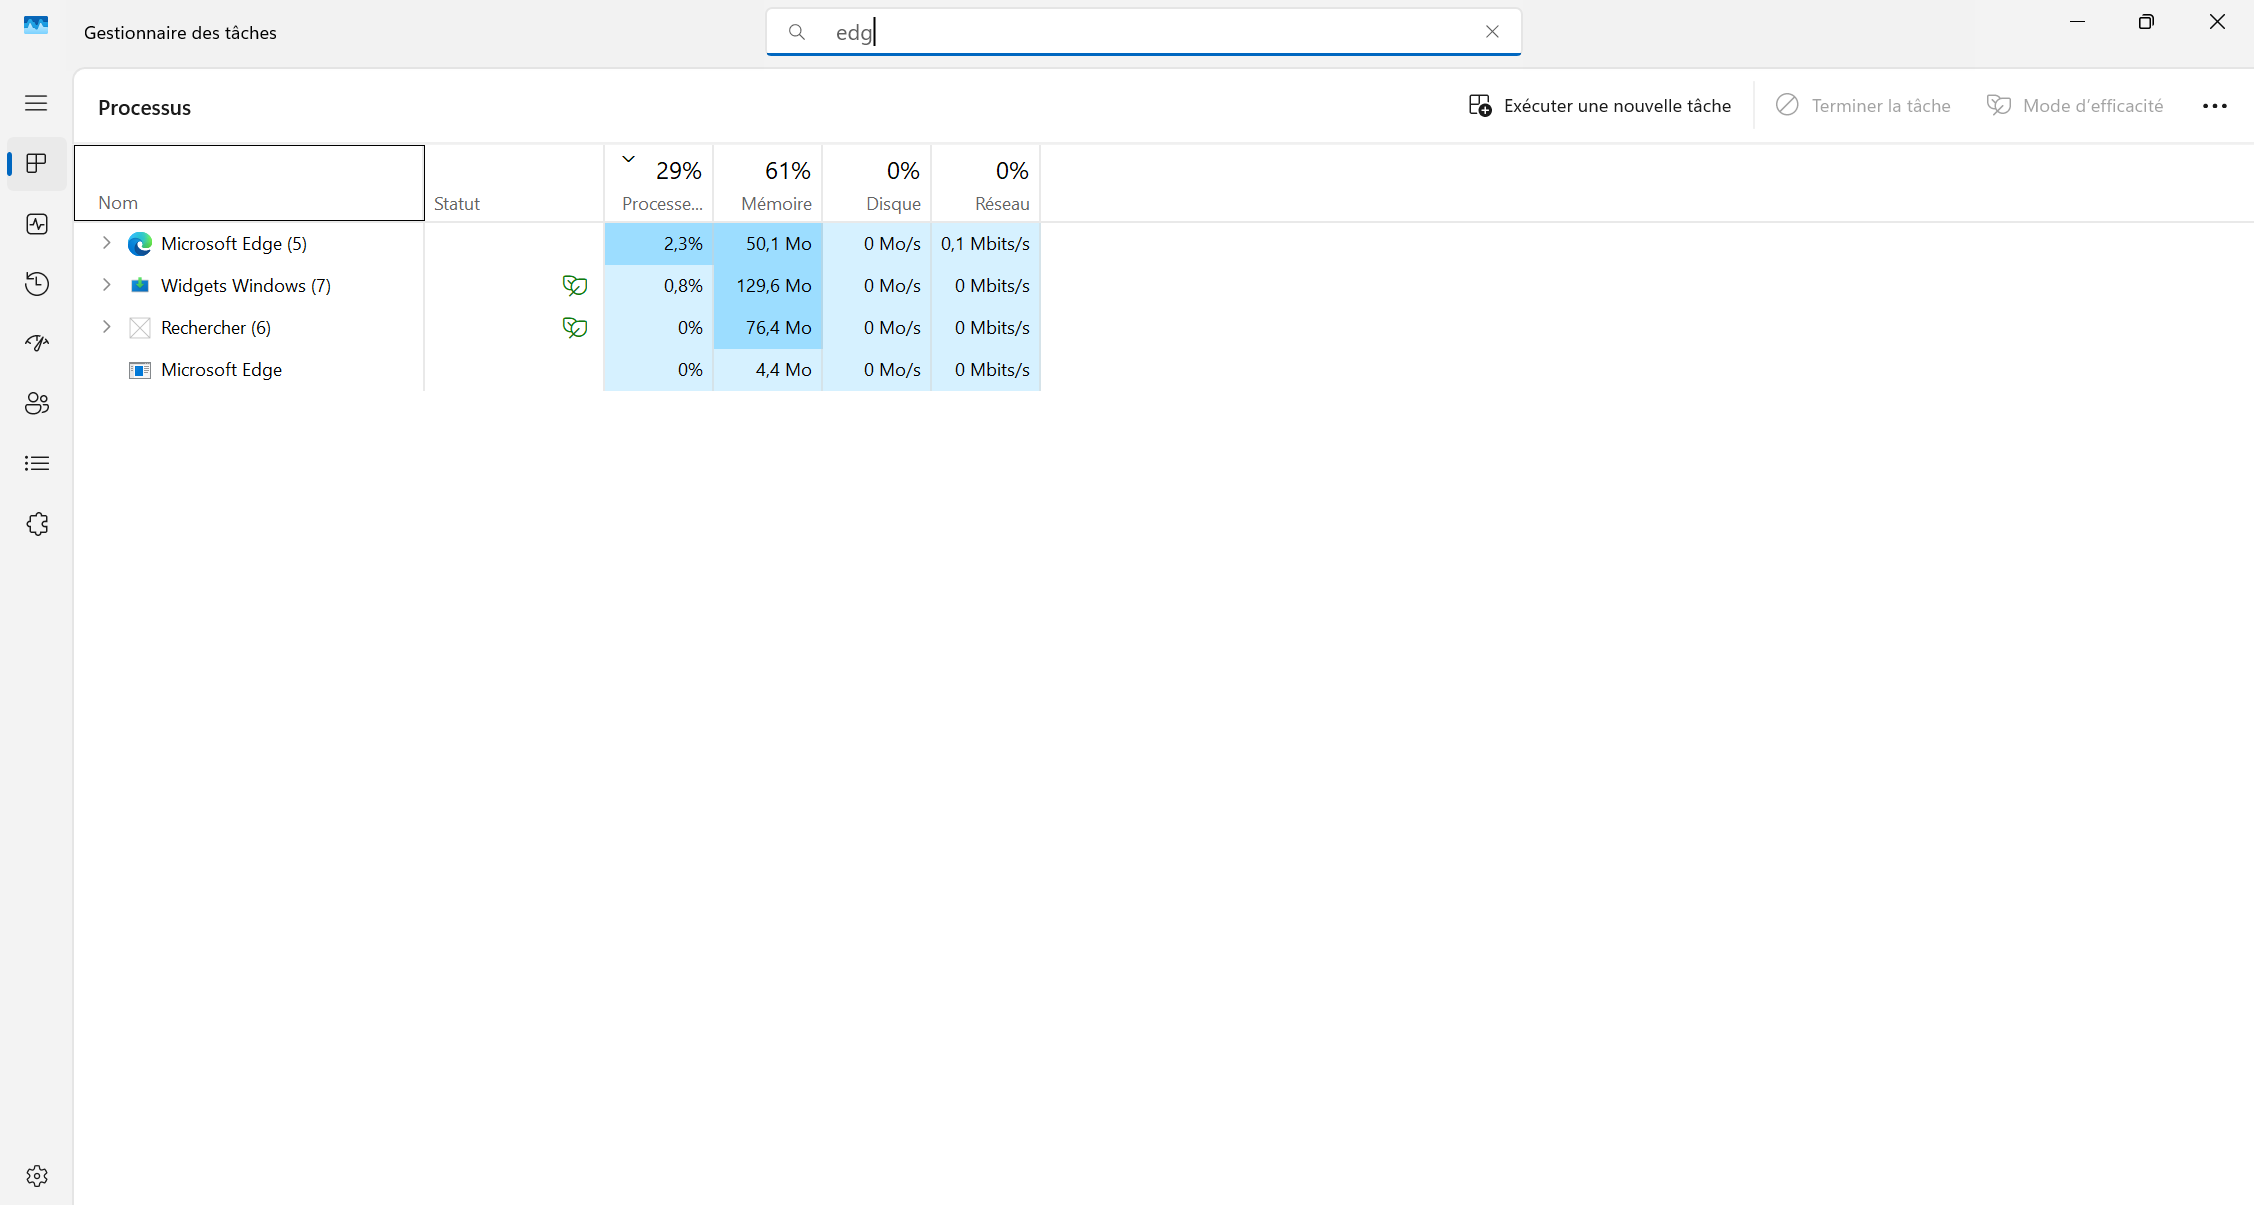Open the App history page in sidebar
This screenshot has height=1205, width=2254.
pyautogui.click(x=37, y=284)
